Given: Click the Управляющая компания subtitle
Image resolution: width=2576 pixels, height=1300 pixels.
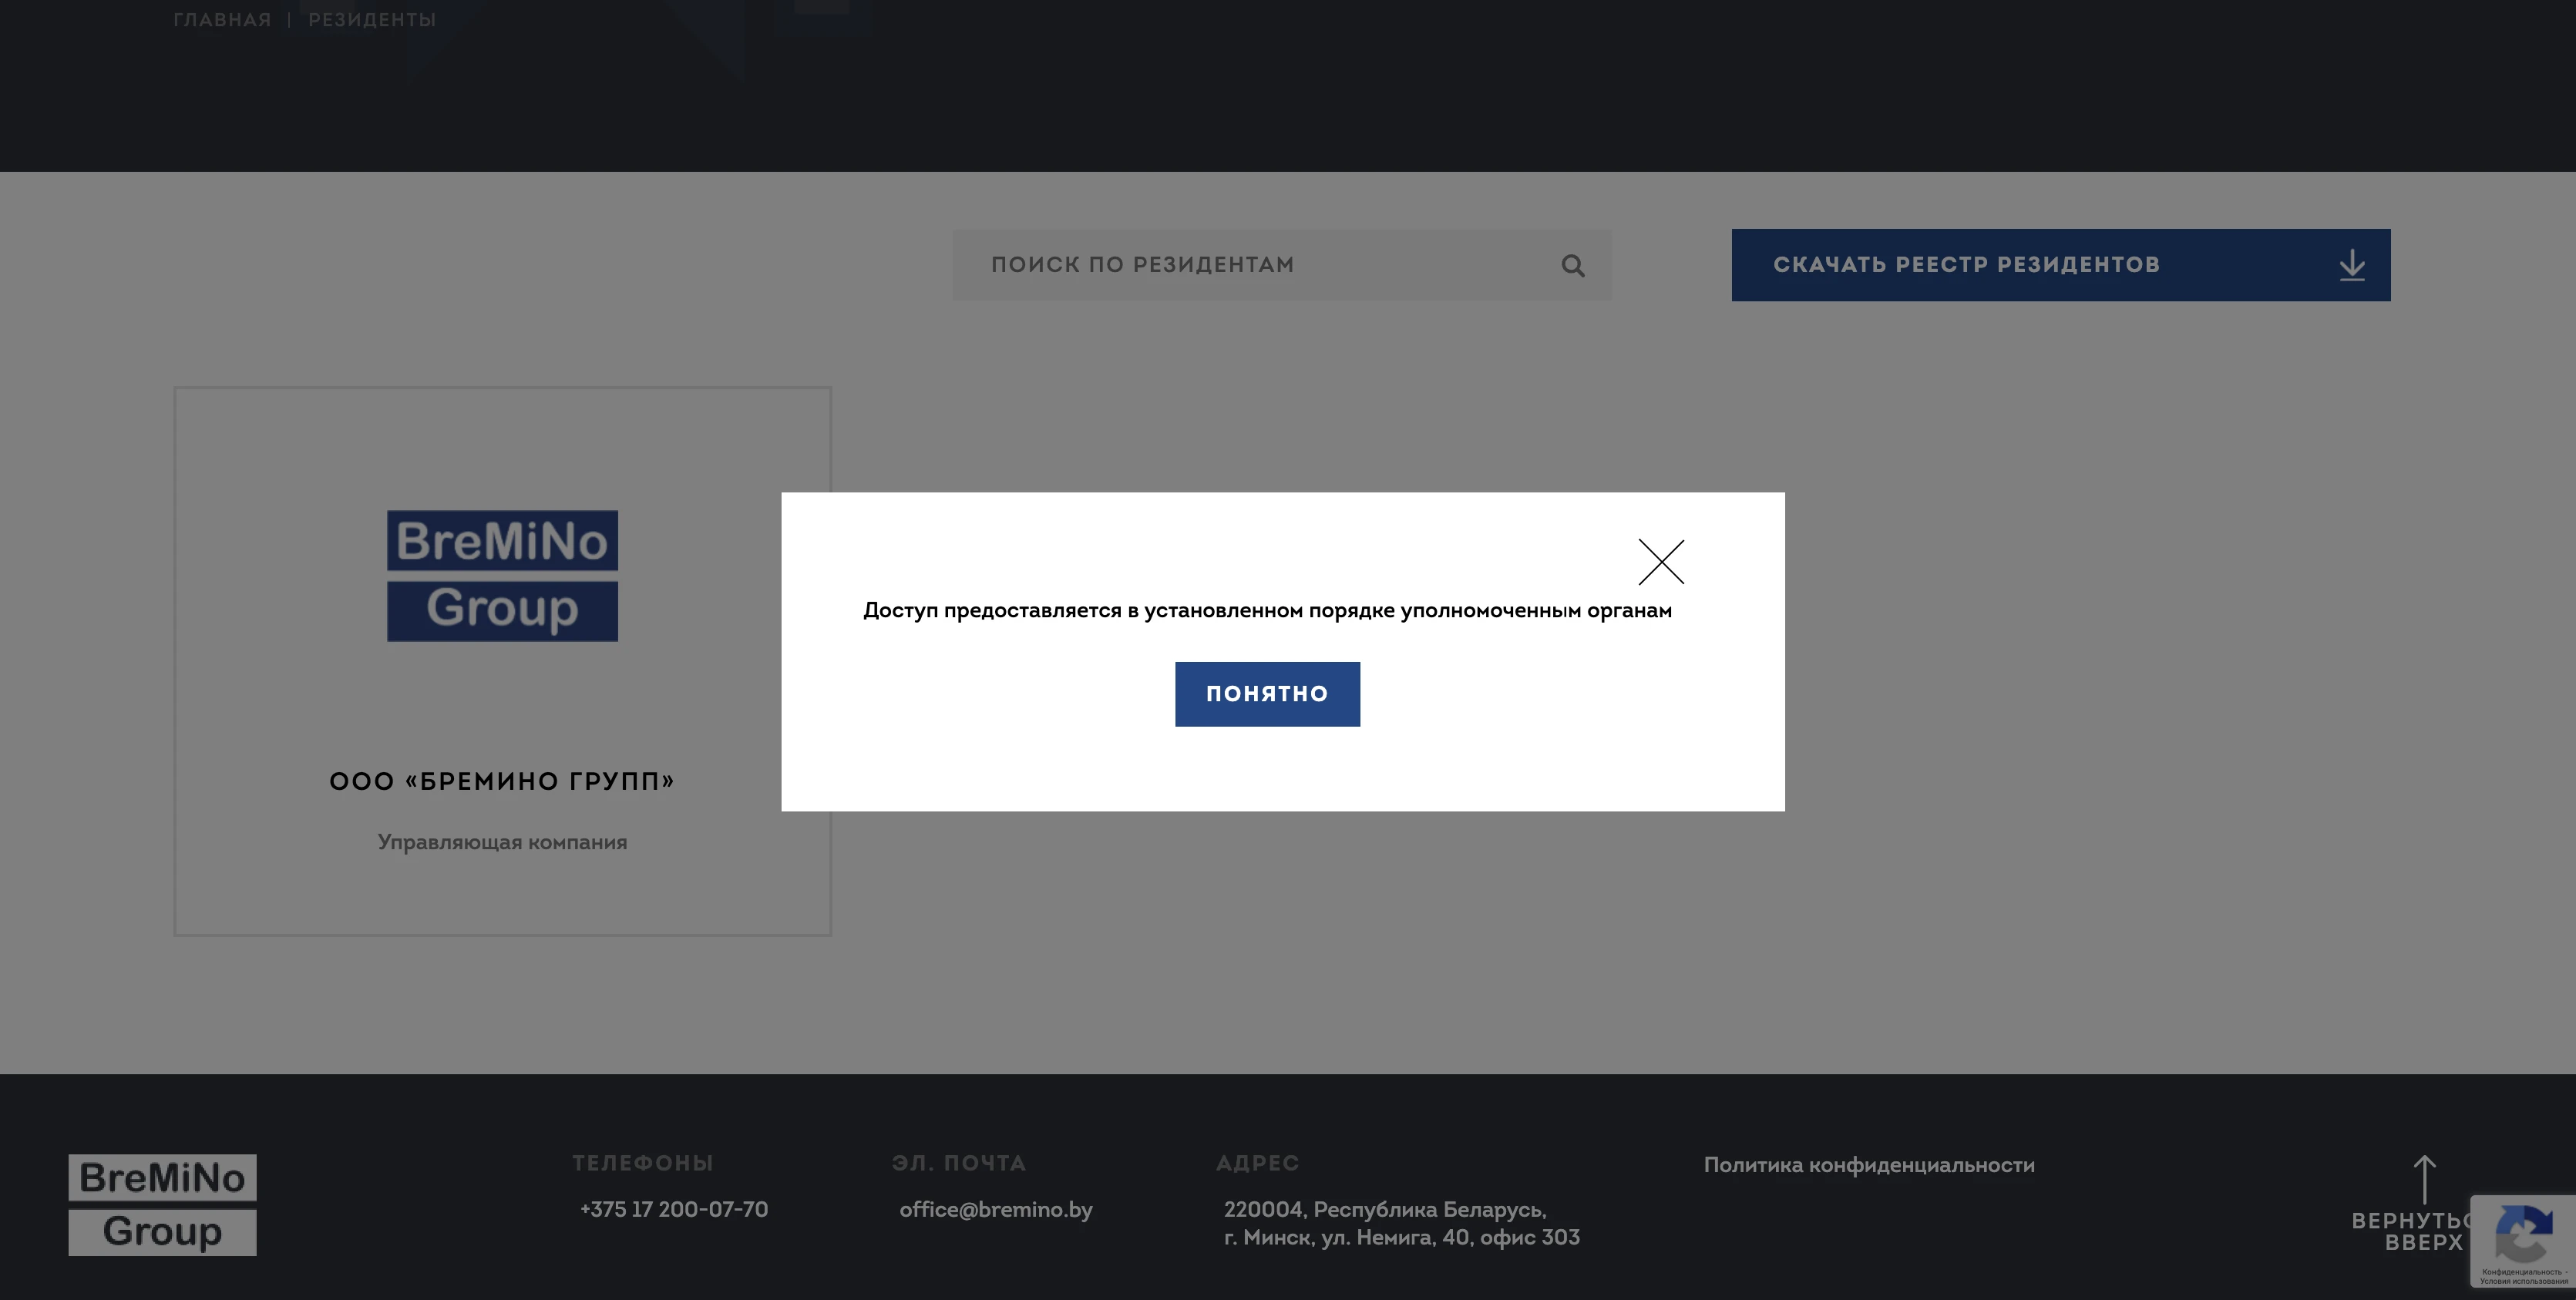Looking at the screenshot, I should (x=502, y=842).
